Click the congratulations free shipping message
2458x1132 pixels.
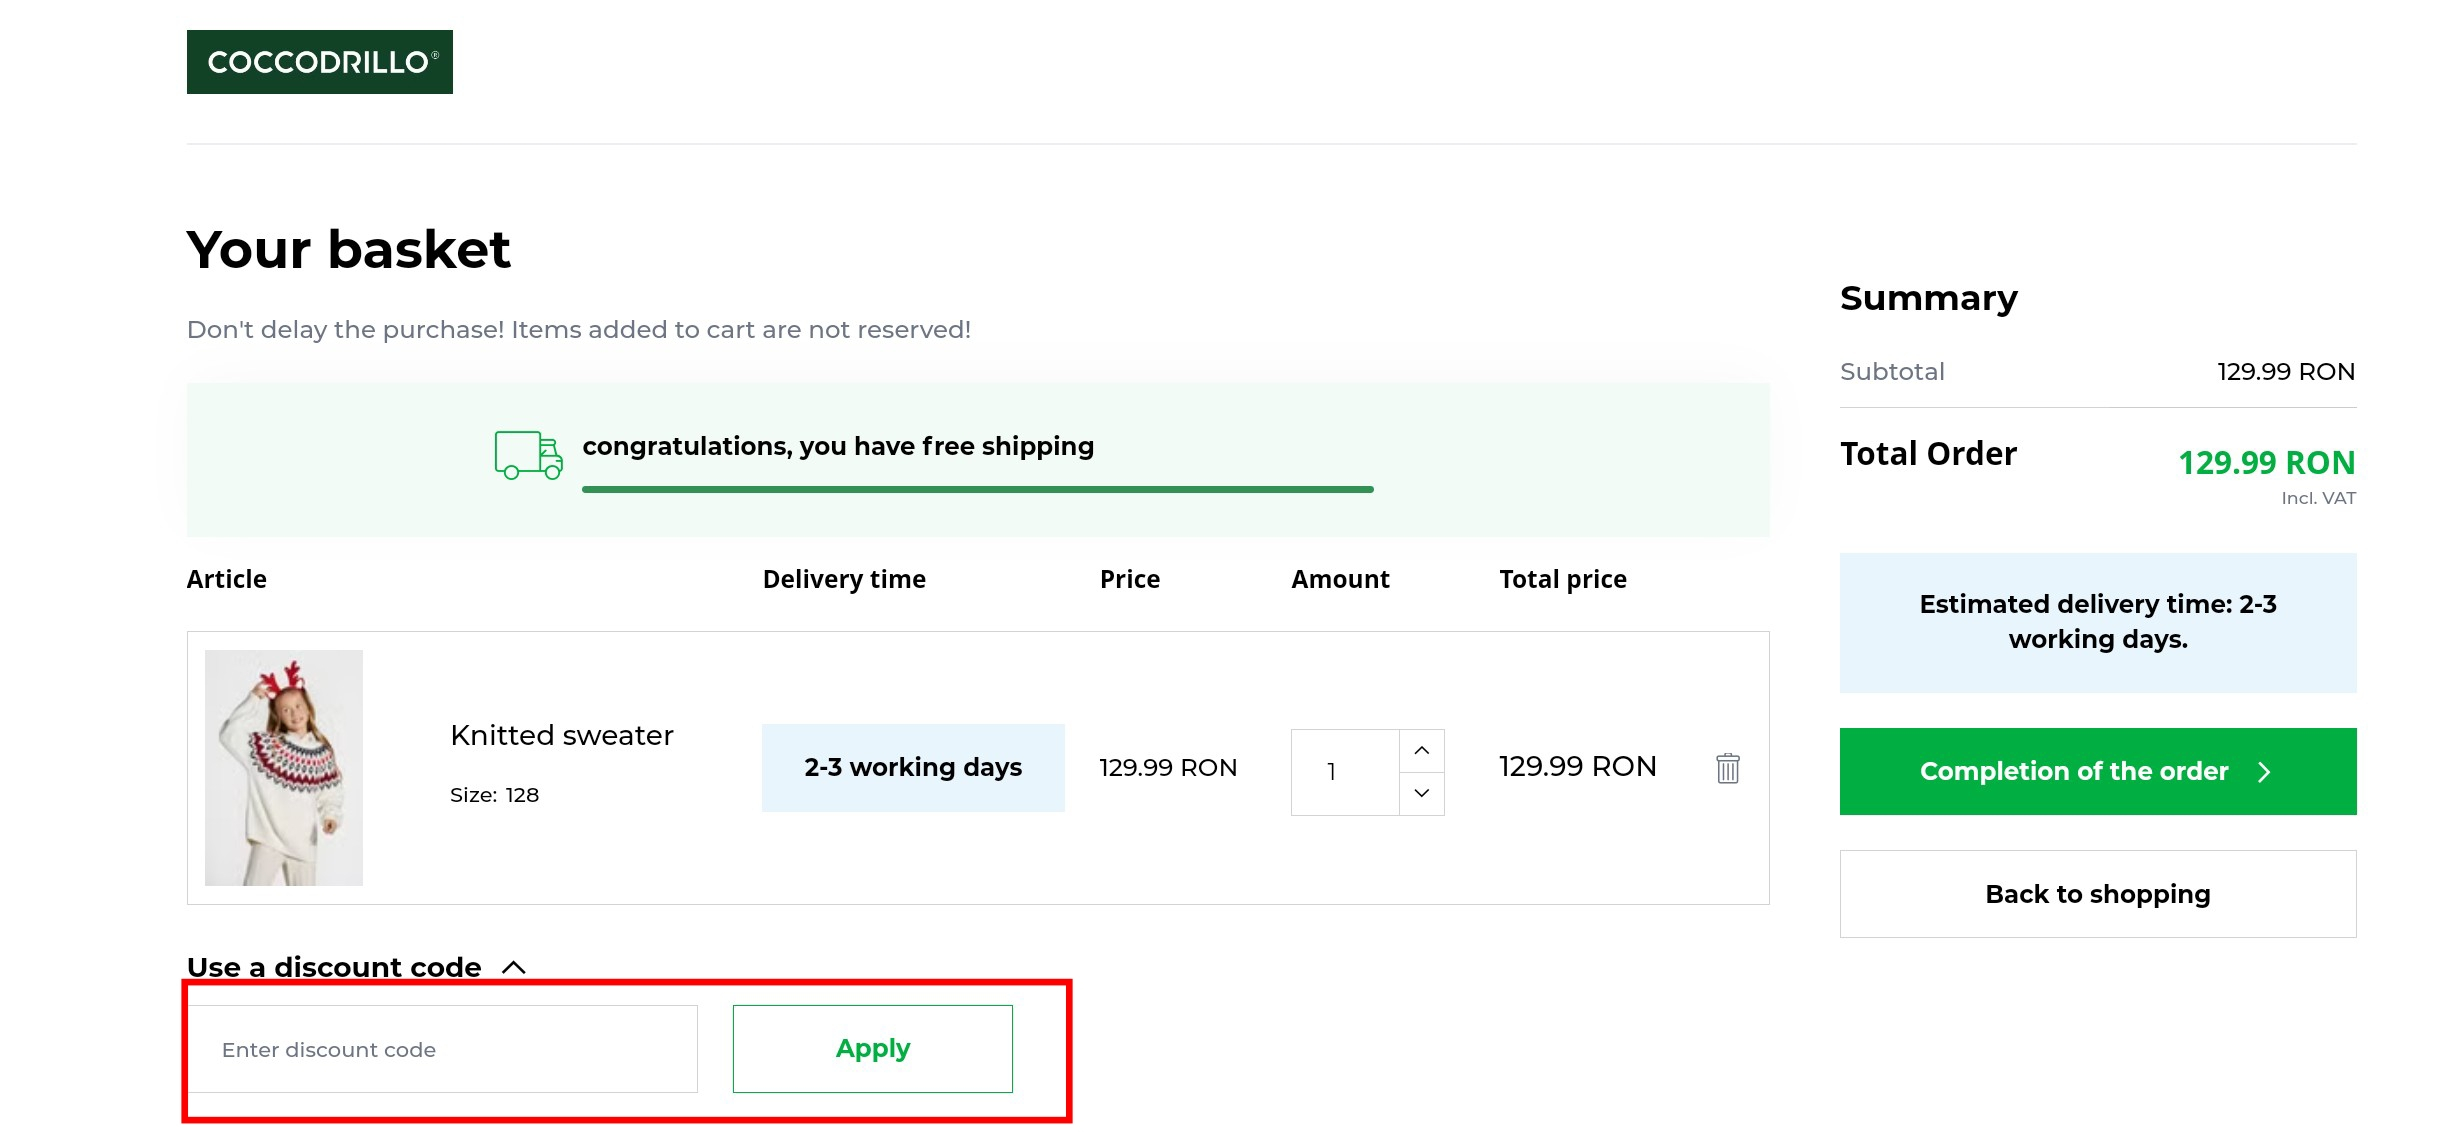838,446
